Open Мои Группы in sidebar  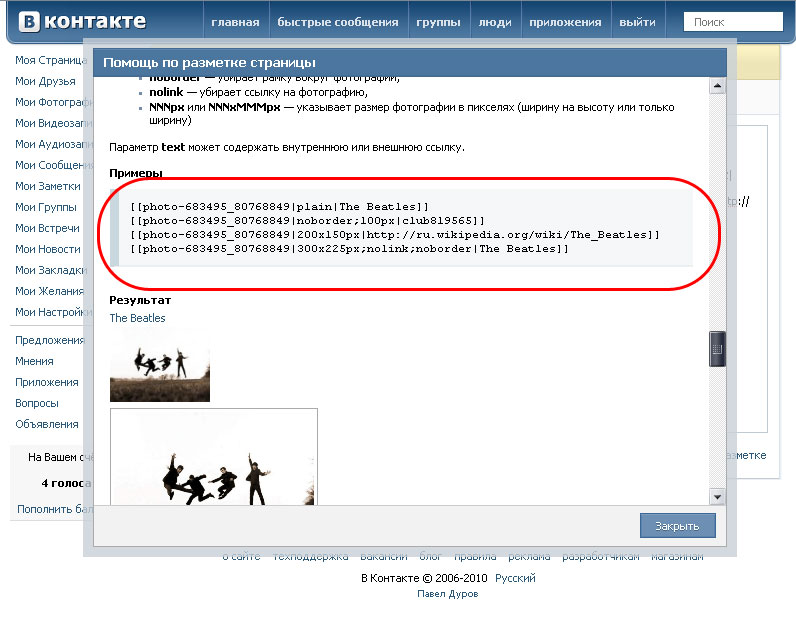pos(46,207)
